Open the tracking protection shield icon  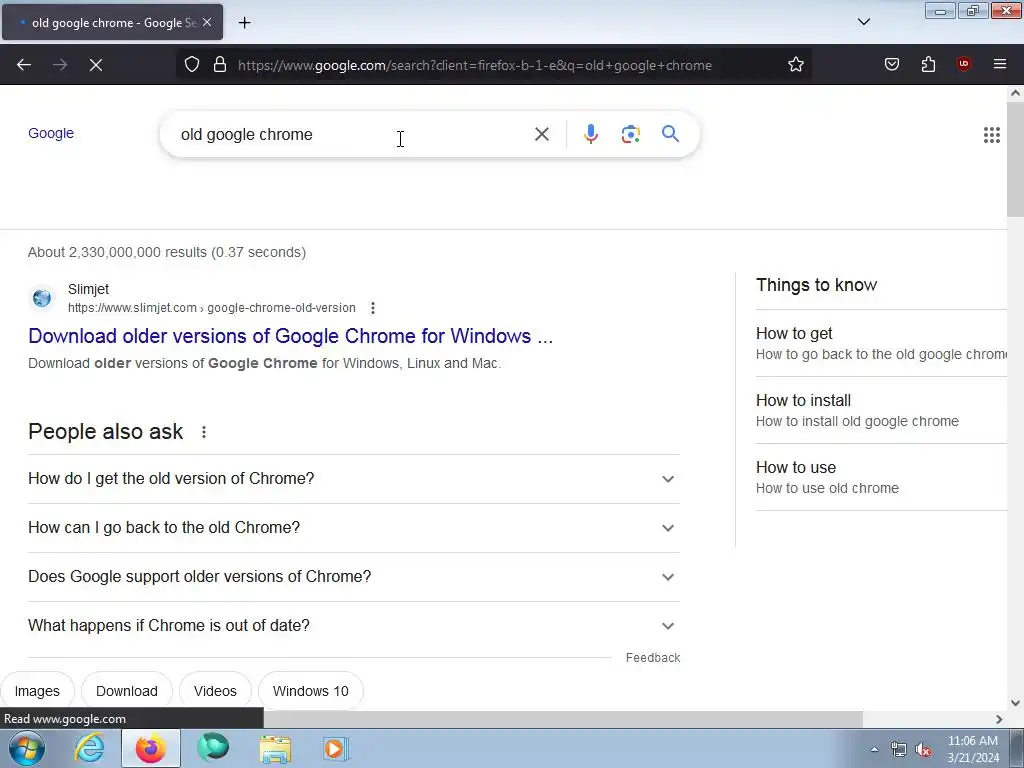191,65
